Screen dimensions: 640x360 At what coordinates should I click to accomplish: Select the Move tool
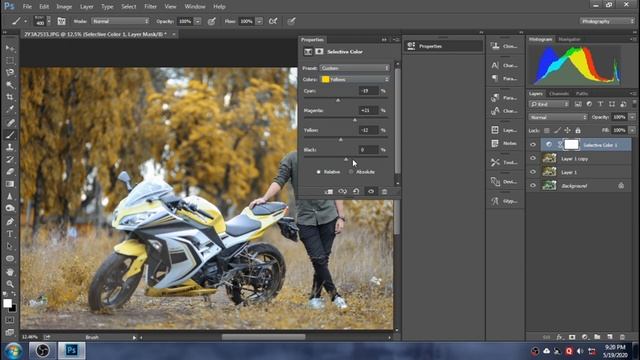pos(10,48)
